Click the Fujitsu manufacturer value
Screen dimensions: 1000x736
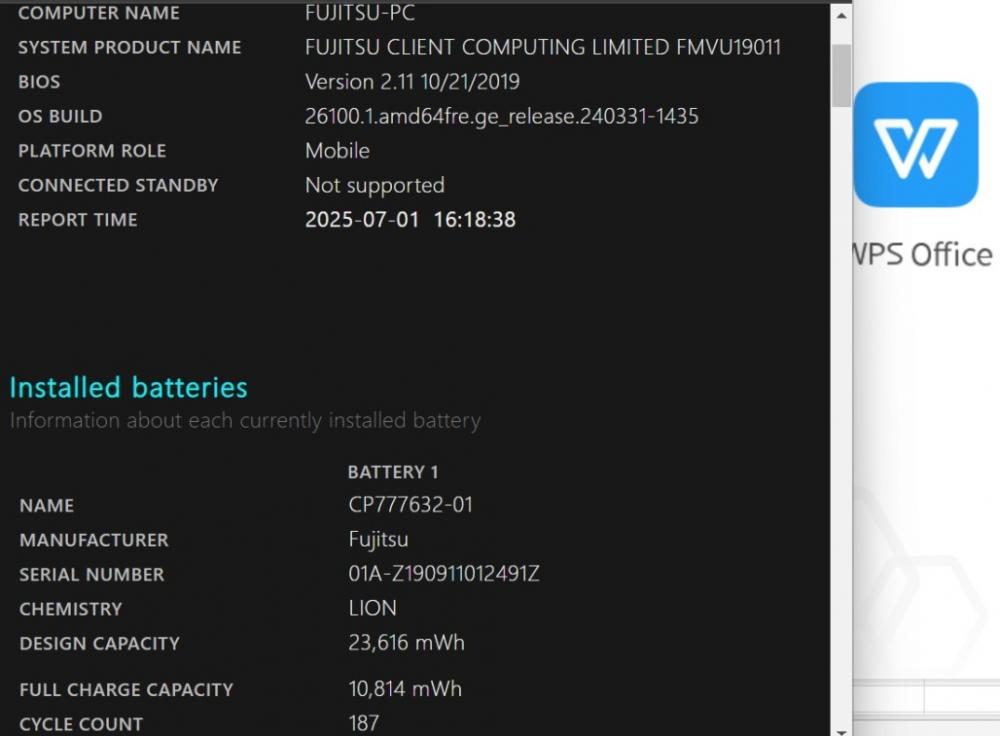(378, 540)
